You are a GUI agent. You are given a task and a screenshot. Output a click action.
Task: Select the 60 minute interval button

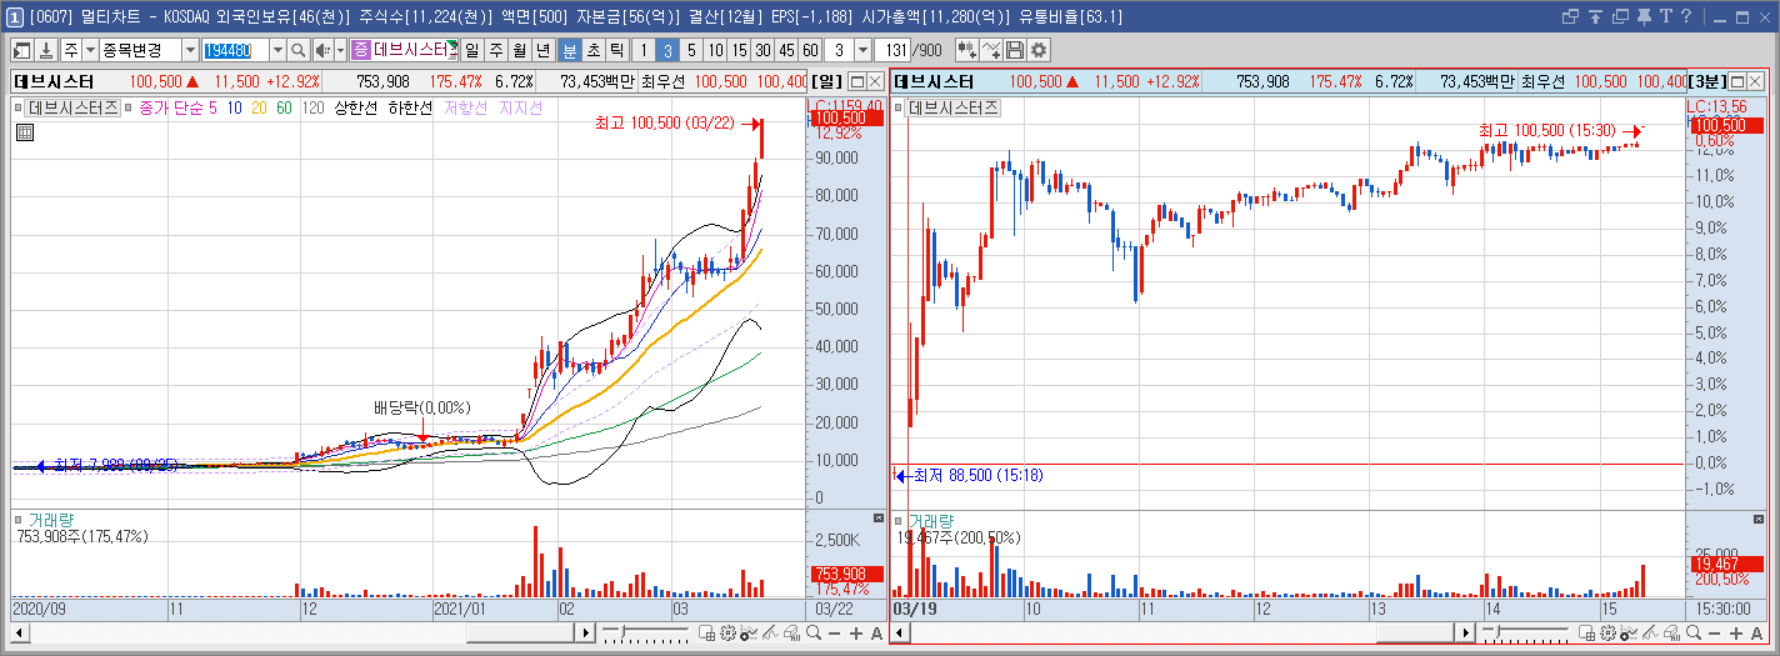[x=811, y=50]
